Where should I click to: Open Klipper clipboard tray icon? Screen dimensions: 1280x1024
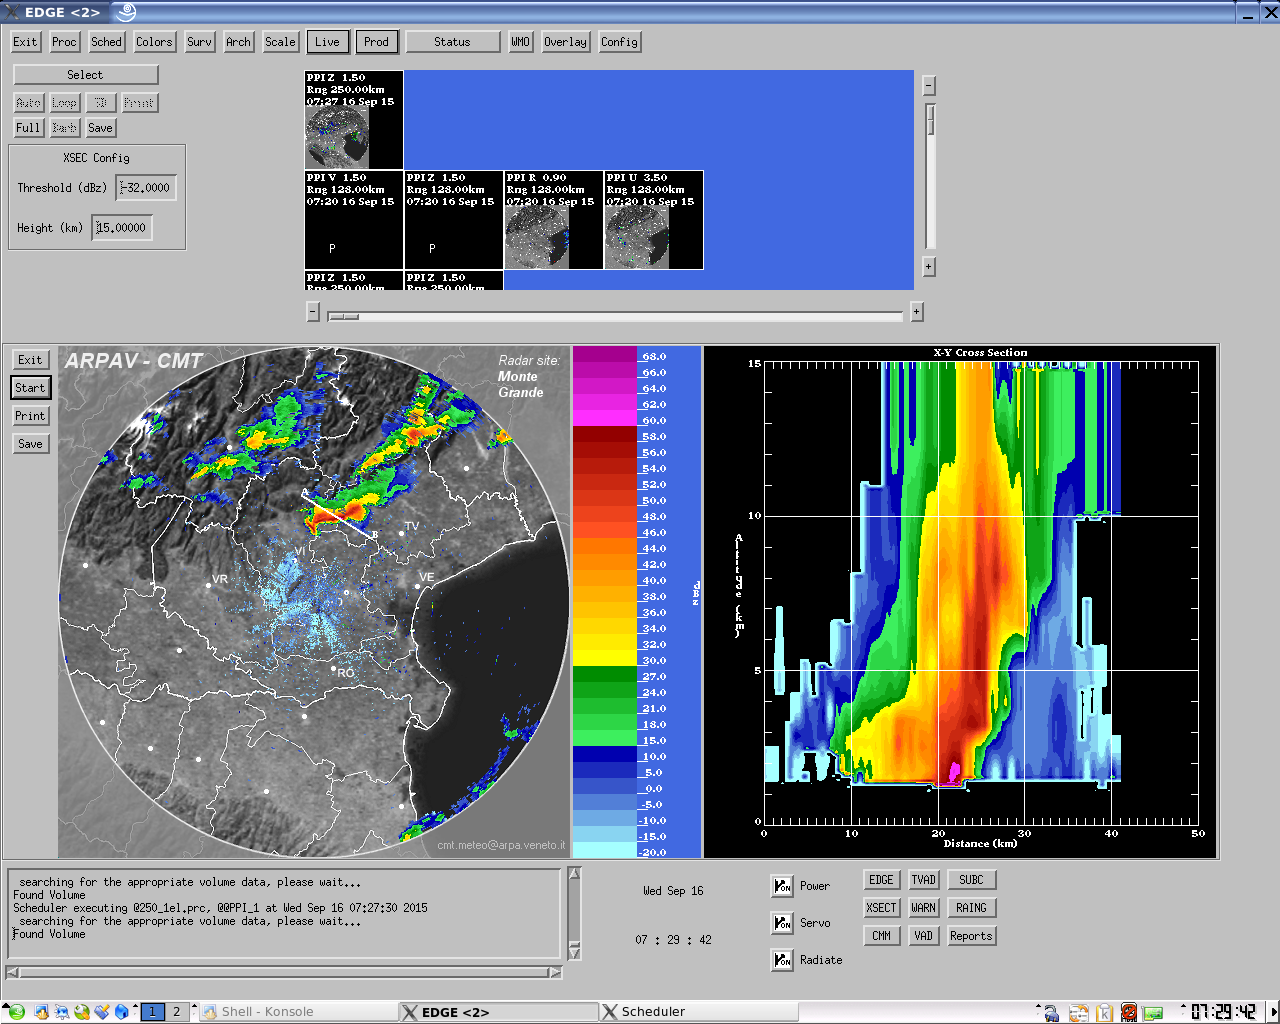1104,1012
